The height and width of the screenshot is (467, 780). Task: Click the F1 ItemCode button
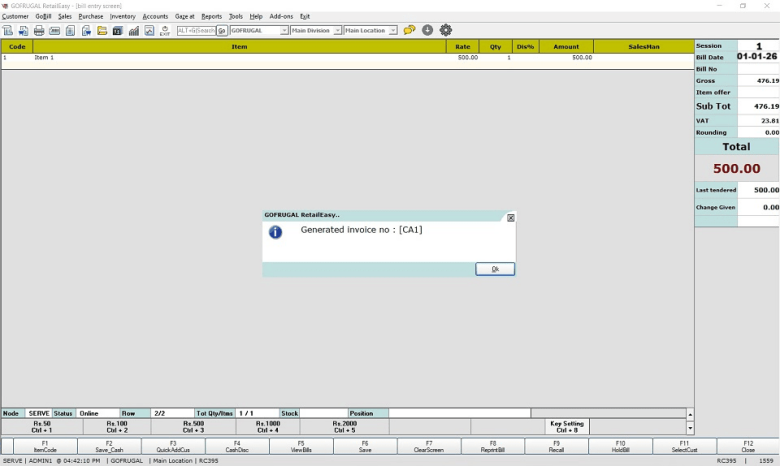[x=45, y=446]
